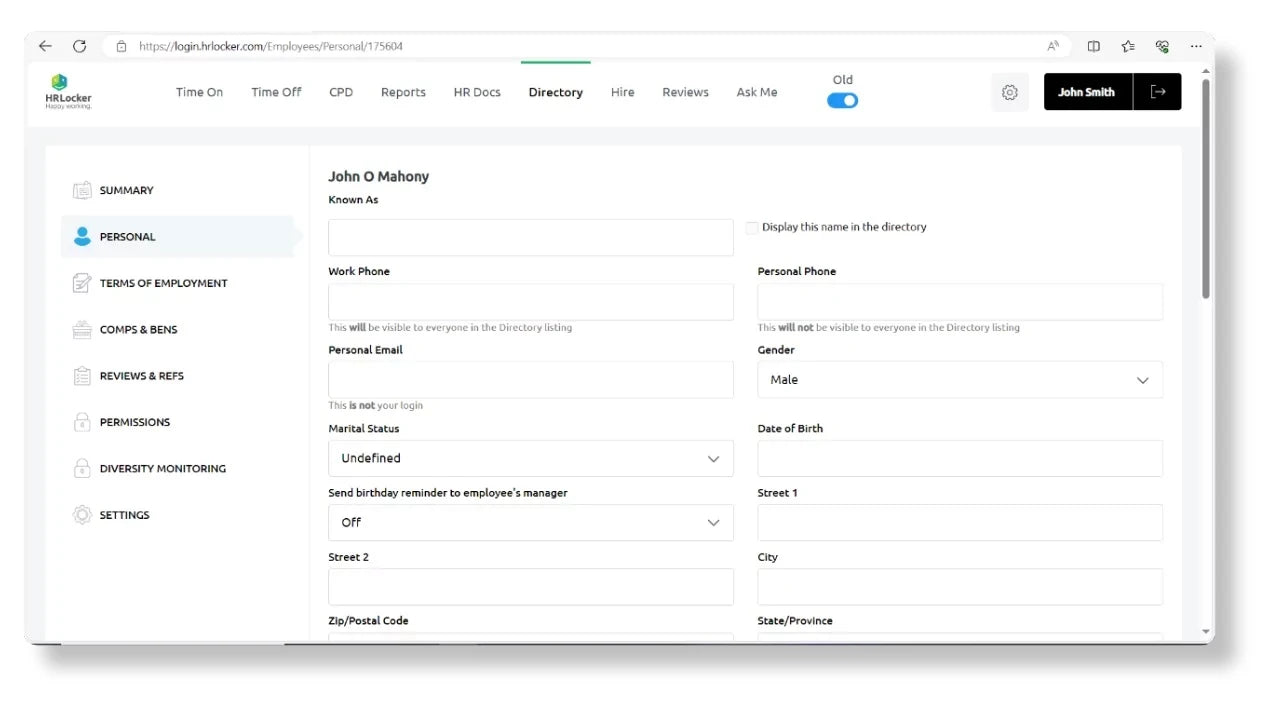Click the John Smith account button
The height and width of the screenshot is (720, 1280).
[1086, 92]
